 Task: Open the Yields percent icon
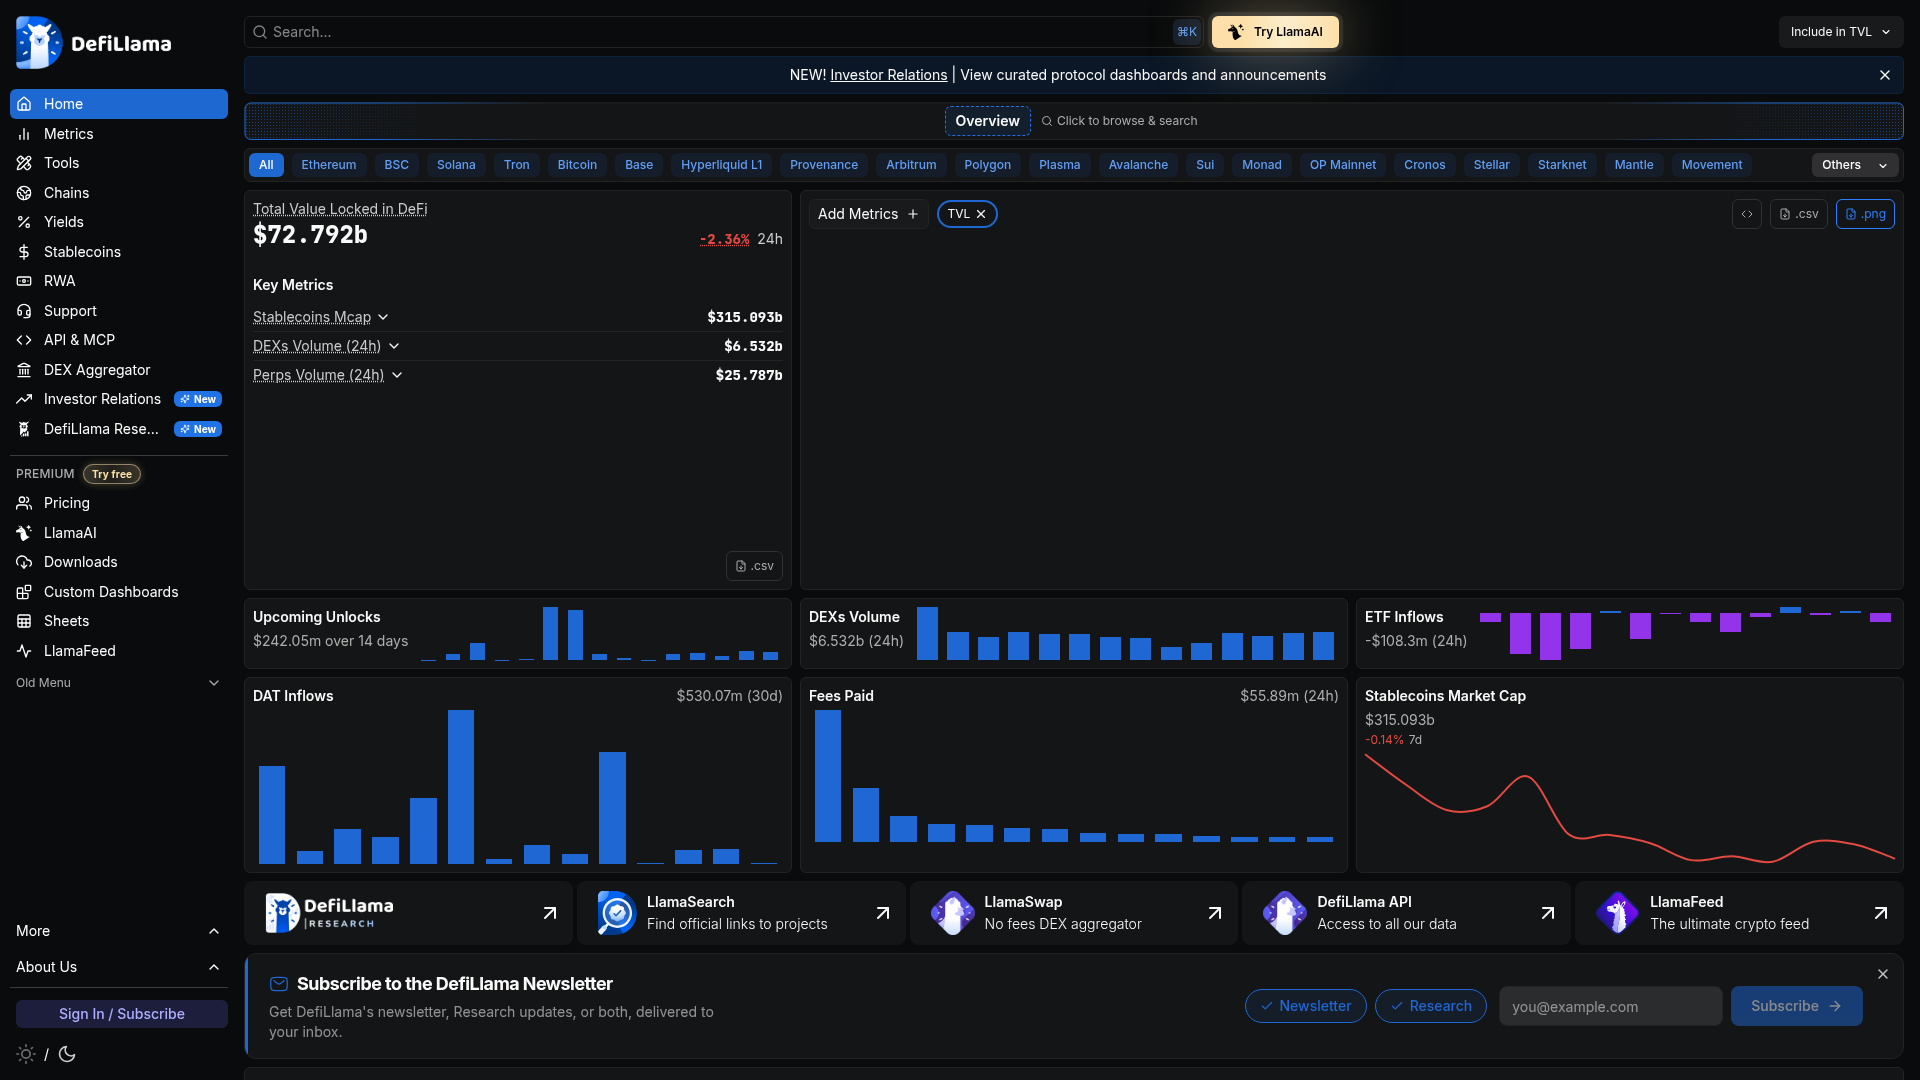click(24, 222)
